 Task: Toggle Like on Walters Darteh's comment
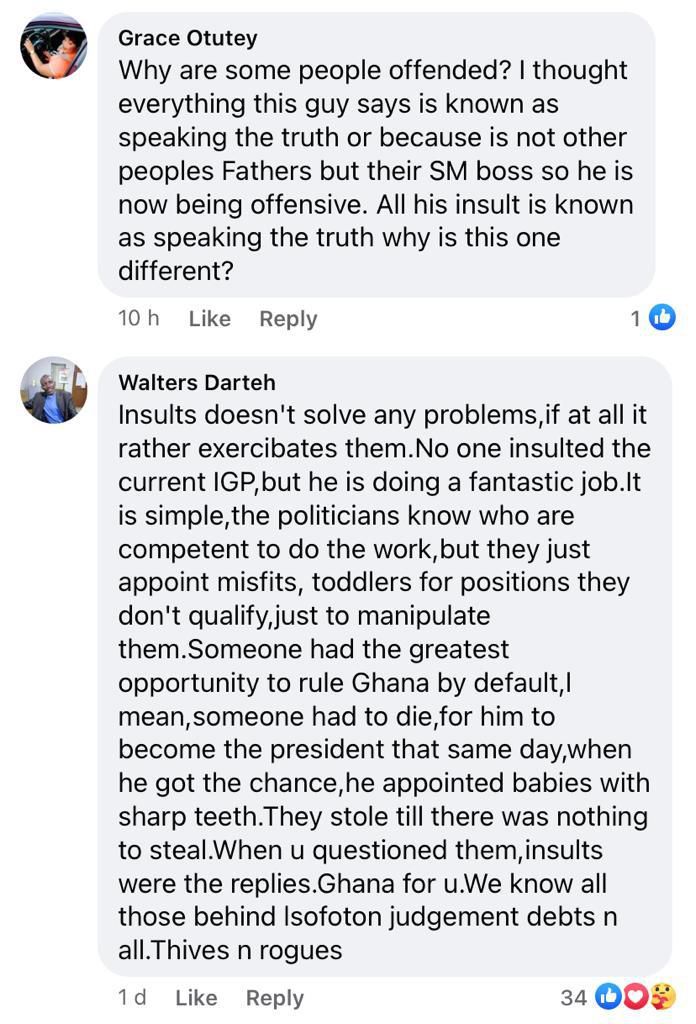pyautogui.click(x=196, y=997)
